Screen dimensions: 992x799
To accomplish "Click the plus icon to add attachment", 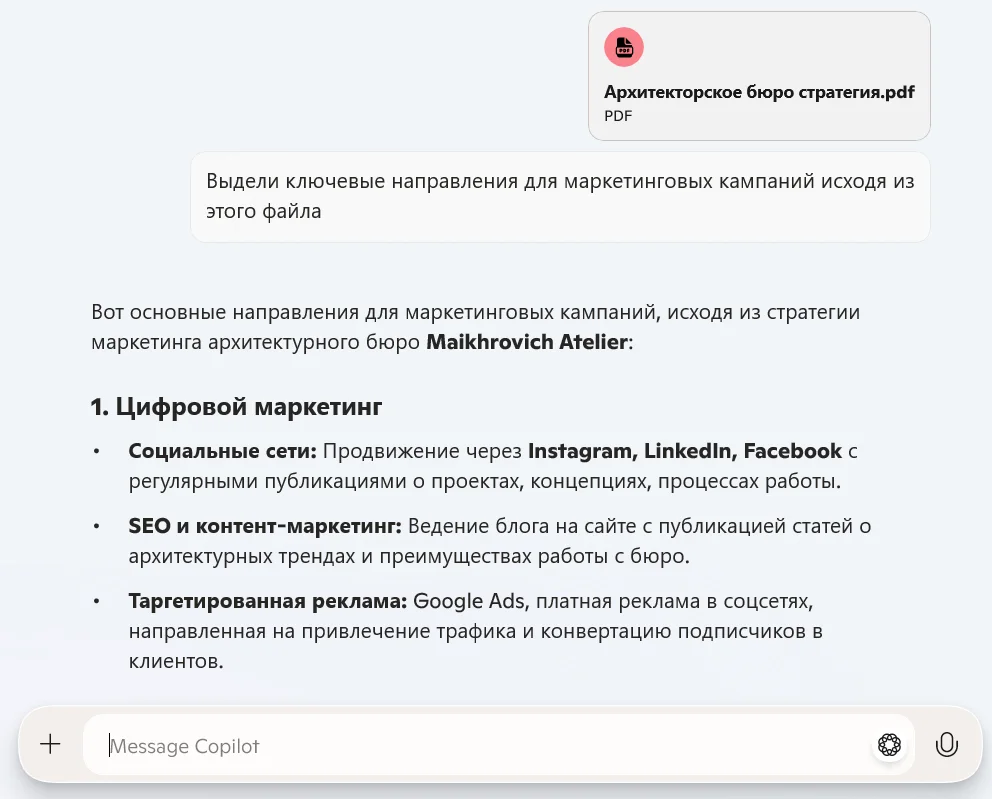I will coord(50,744).
